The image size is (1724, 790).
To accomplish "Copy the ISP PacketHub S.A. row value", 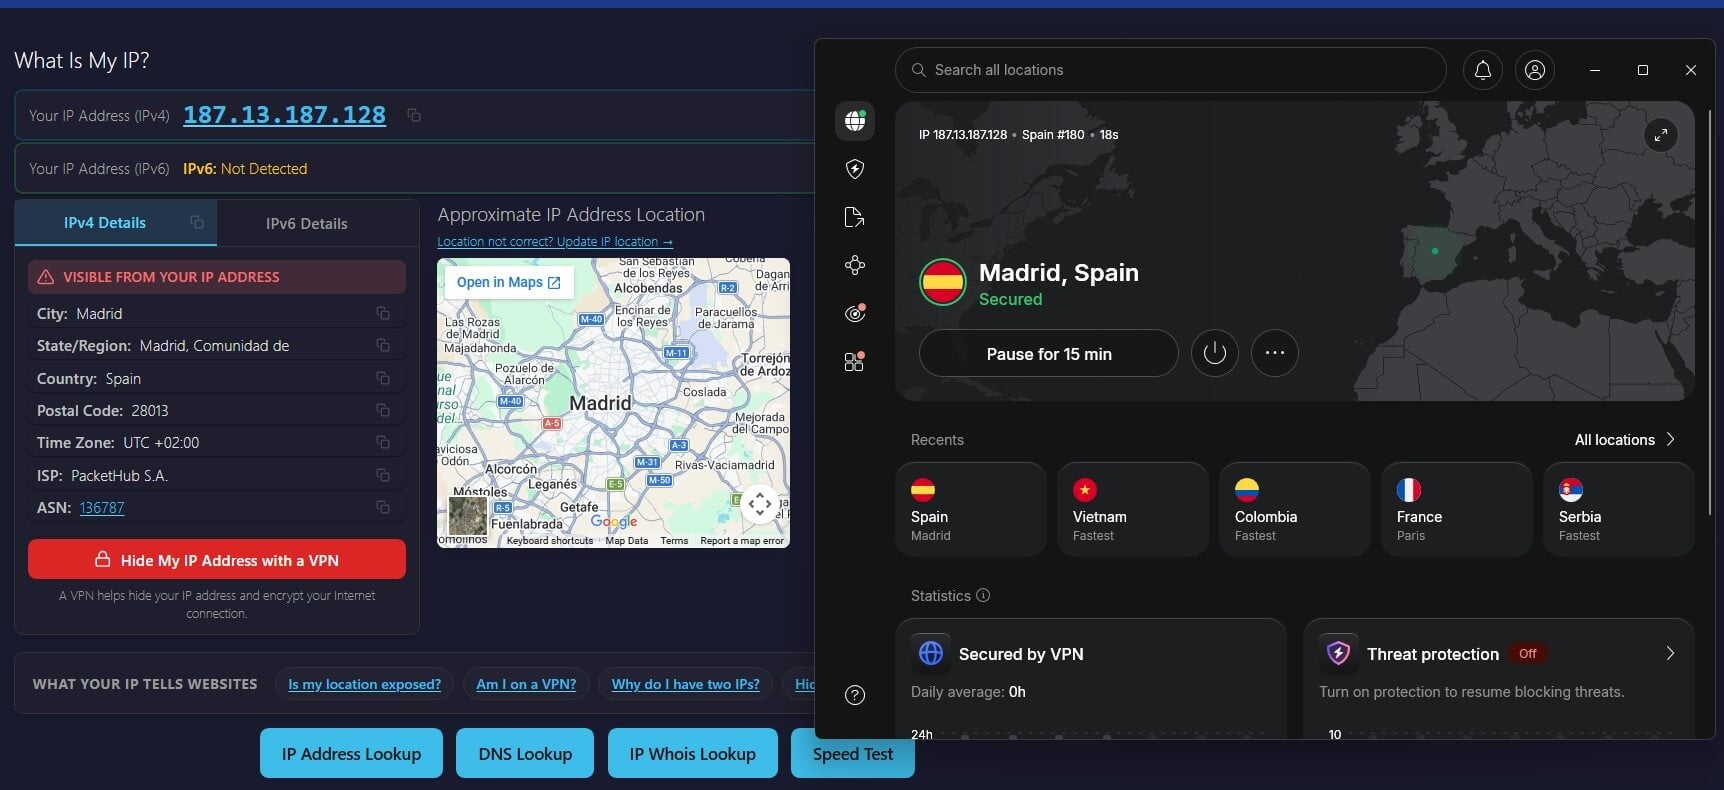I will click(x=383, y=475).
